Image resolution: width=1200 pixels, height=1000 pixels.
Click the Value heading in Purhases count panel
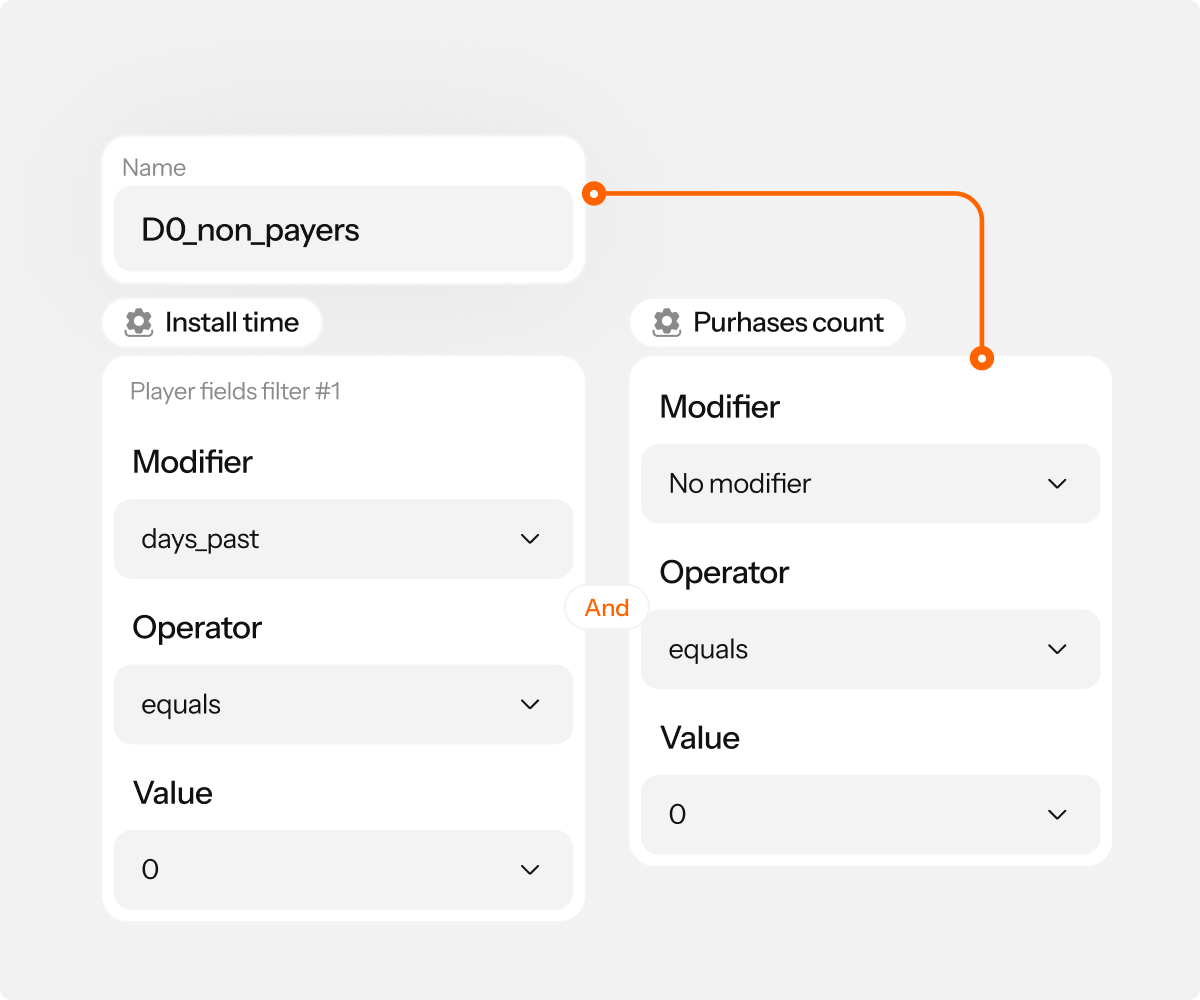[700, 738]
